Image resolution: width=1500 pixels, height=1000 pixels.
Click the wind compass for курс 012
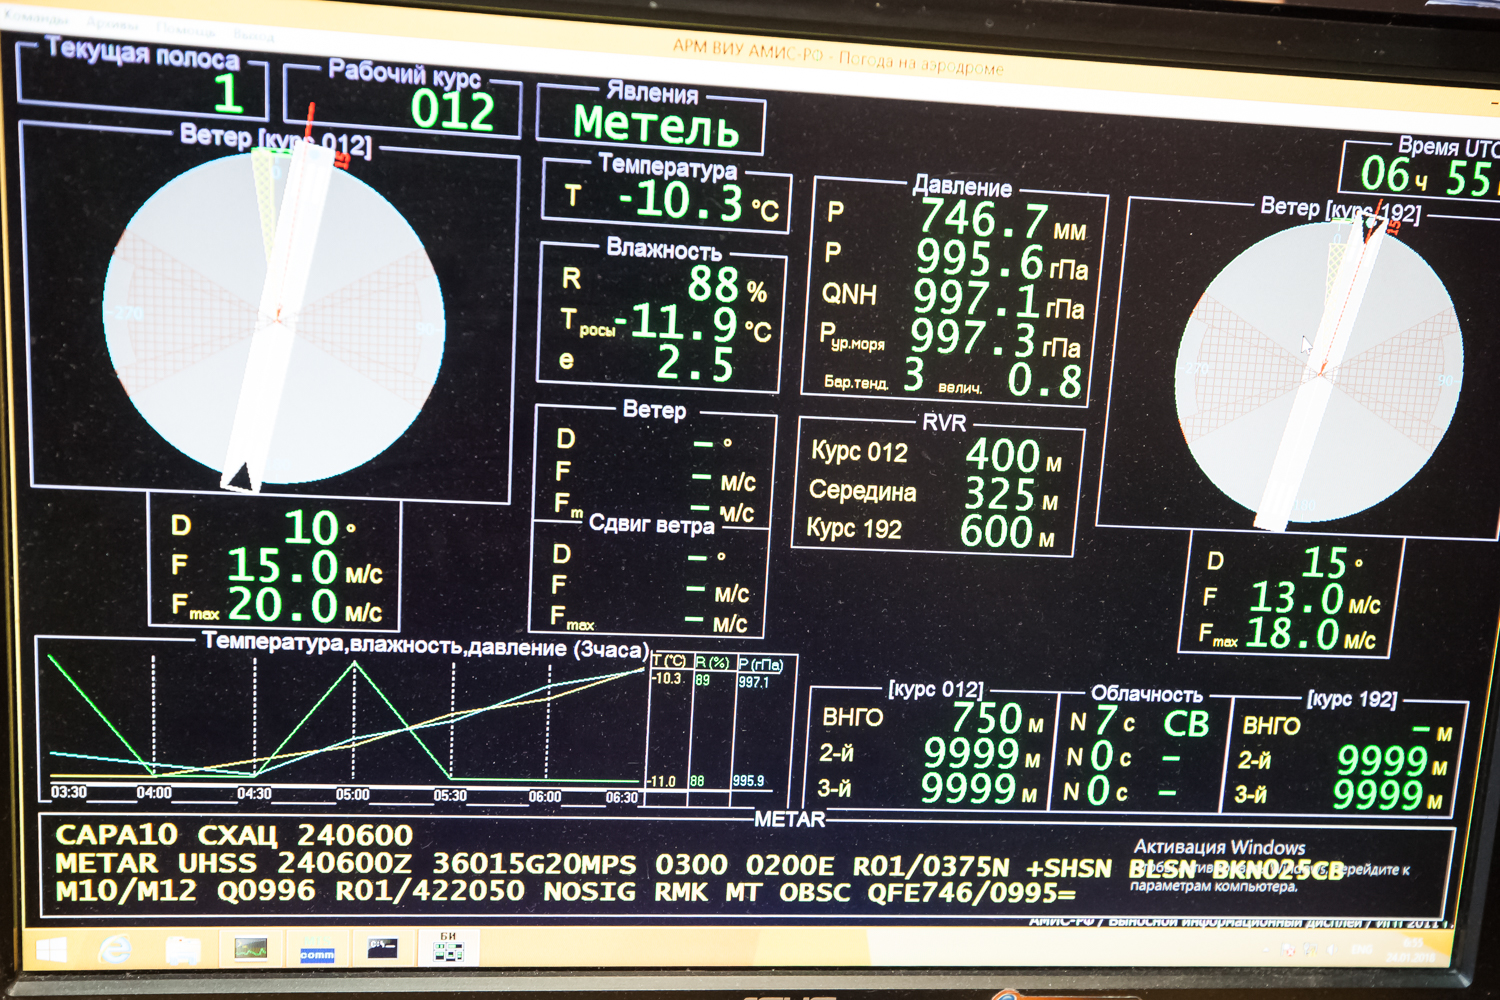point(273,318)
